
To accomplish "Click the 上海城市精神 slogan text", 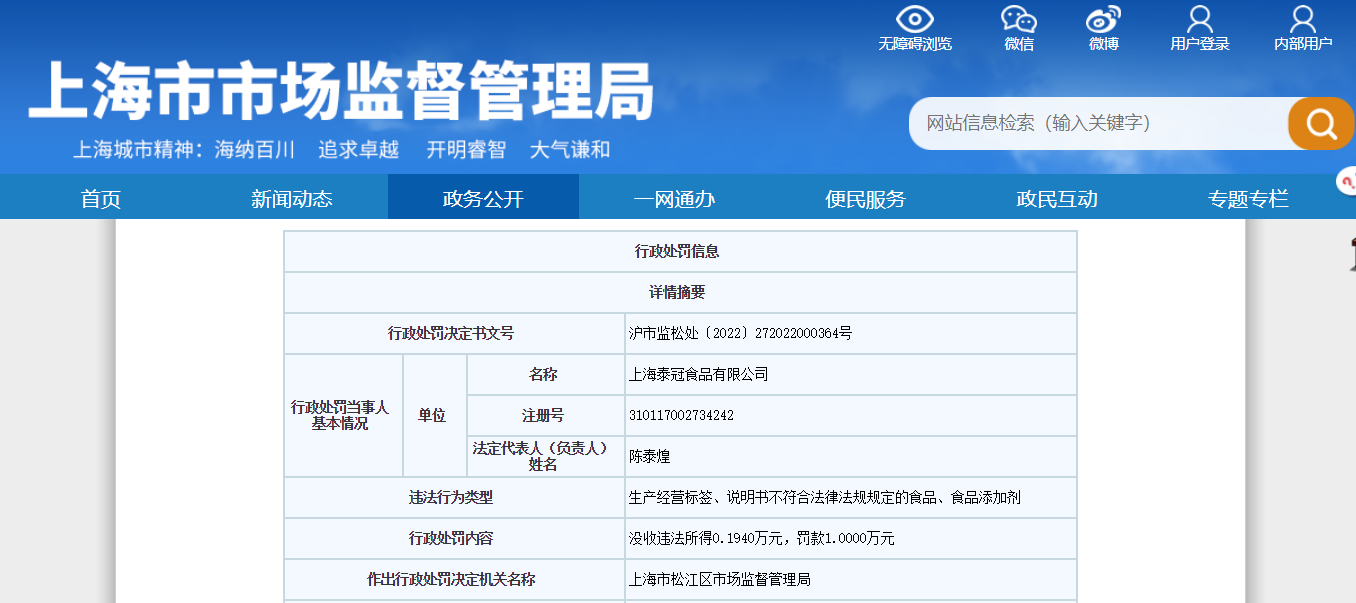I will click(341, 150).
